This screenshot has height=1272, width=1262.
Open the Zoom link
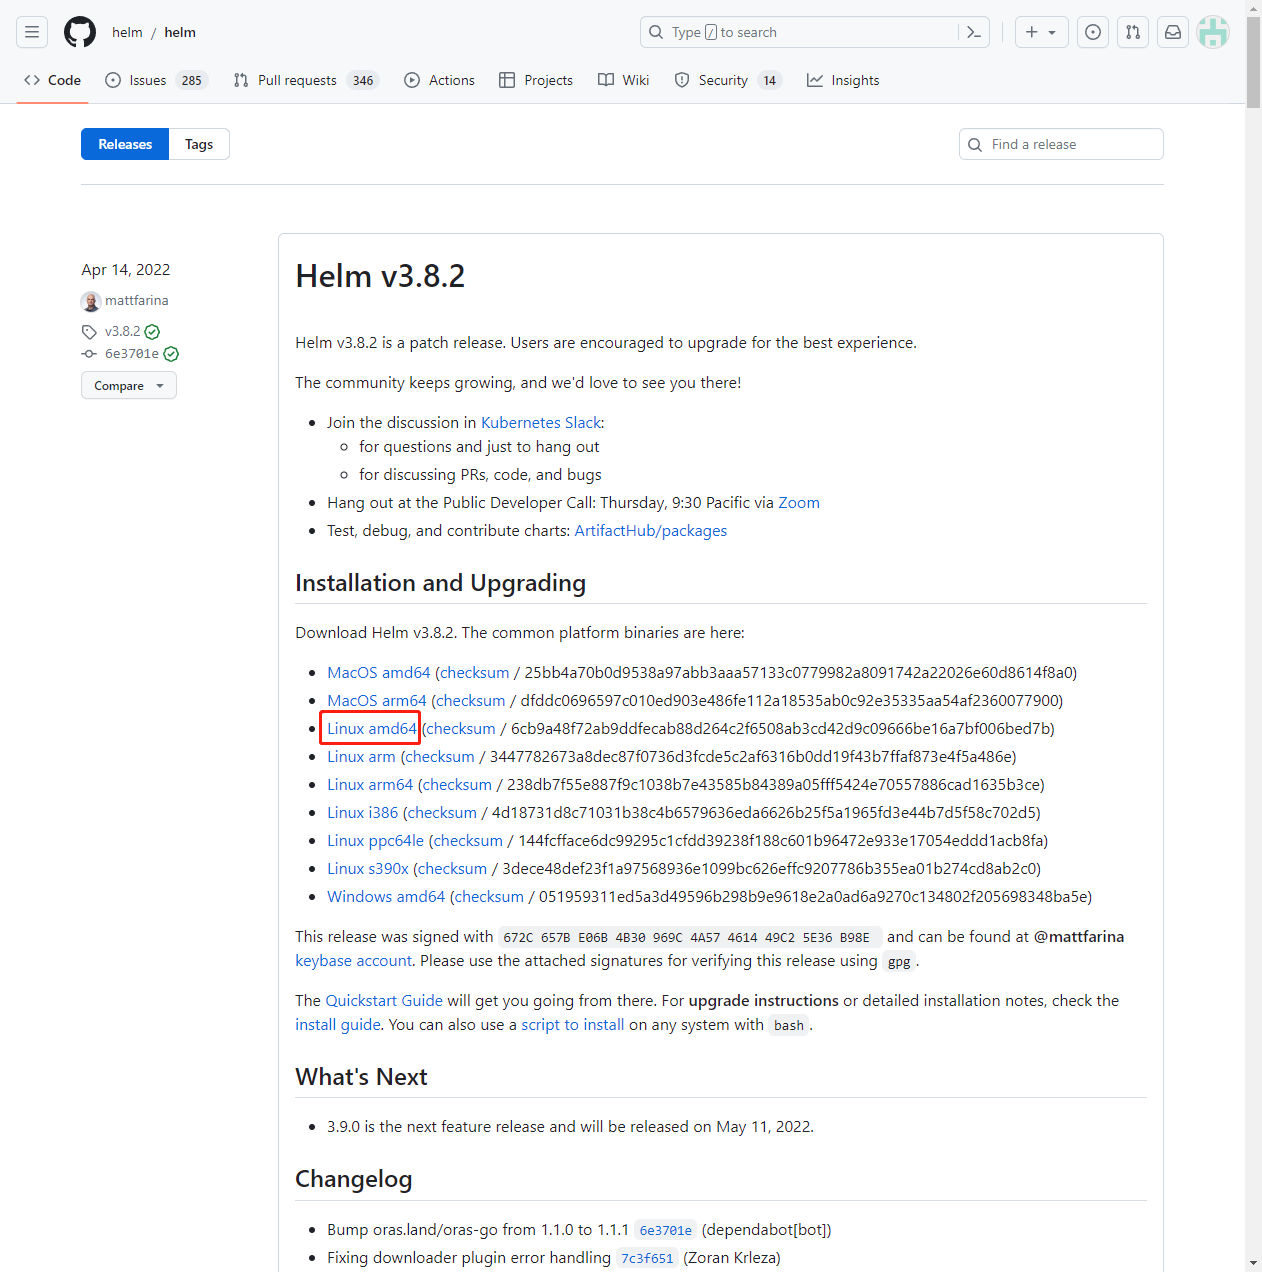pyautogui.click(x=799, y=503)
